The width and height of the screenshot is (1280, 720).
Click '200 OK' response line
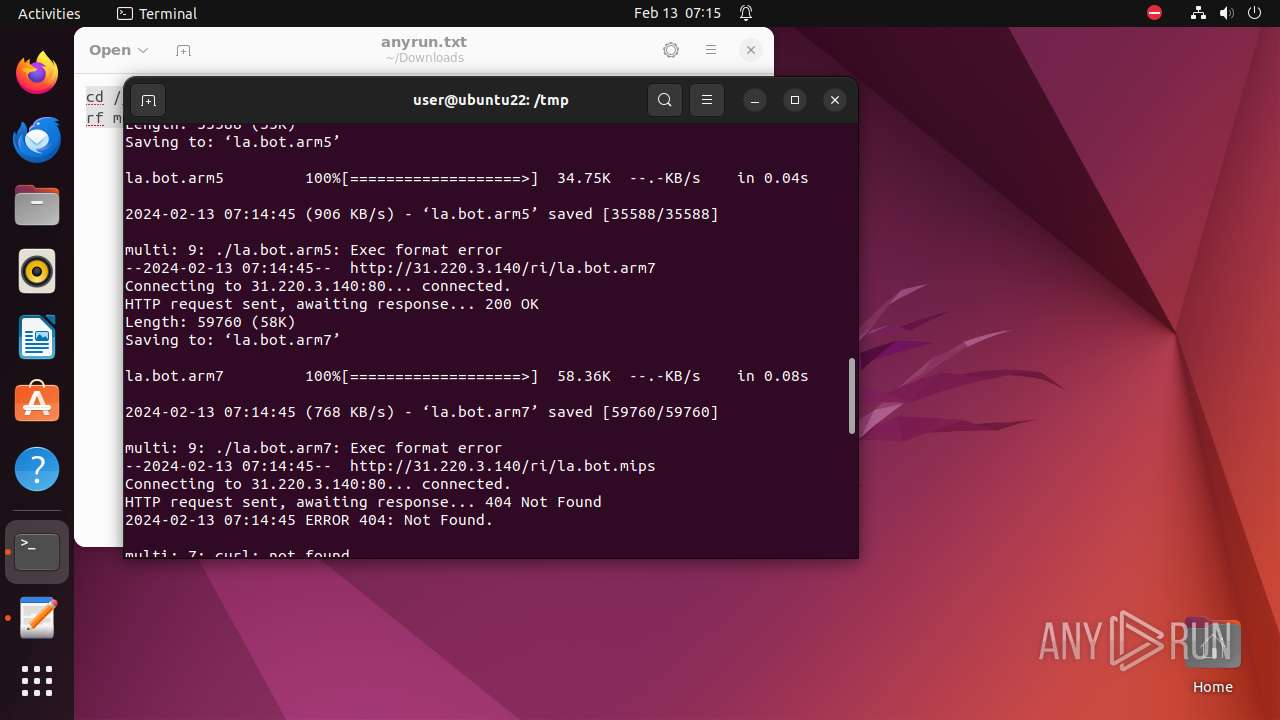point(332,304)
